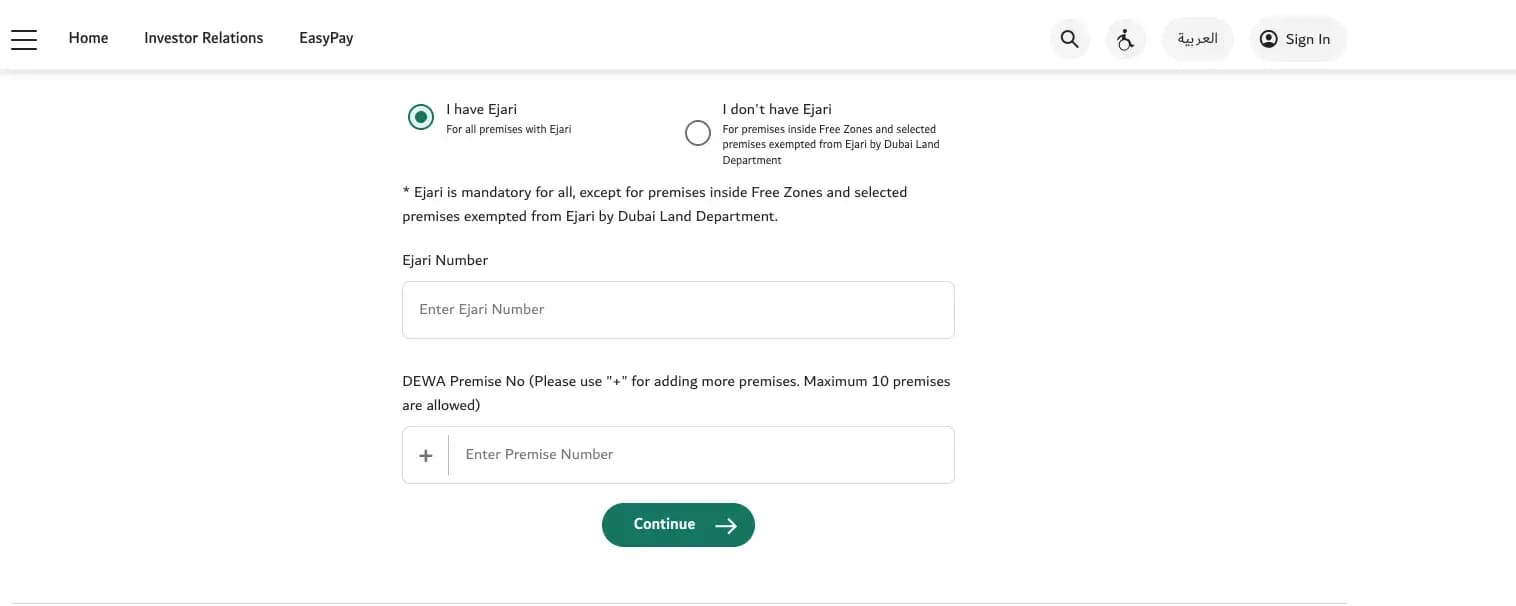Open the hamburger navigation menu
The height and width of the screenshot is (606, 1516).
coord(23,38)
